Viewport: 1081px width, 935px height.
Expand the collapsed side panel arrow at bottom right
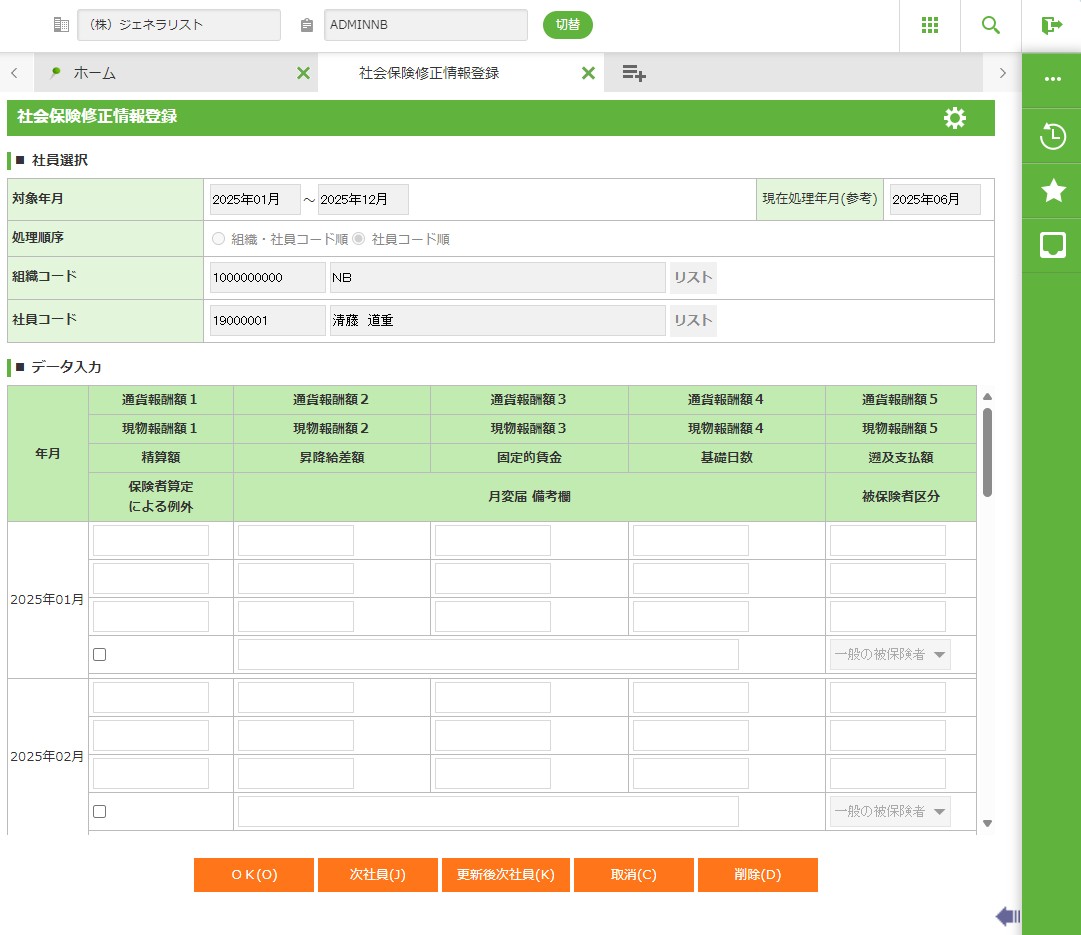coord(1007,916)
